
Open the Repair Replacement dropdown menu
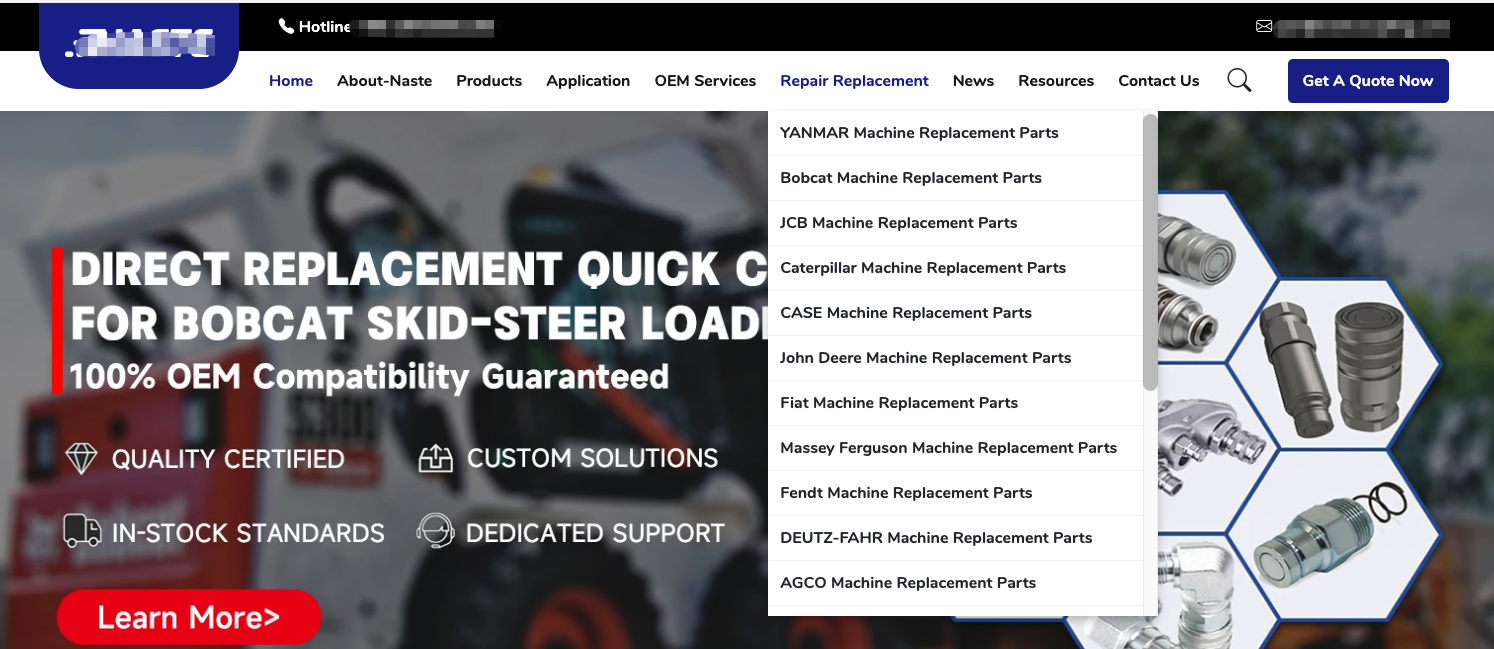pyautogui.click(x=854, y=81)
